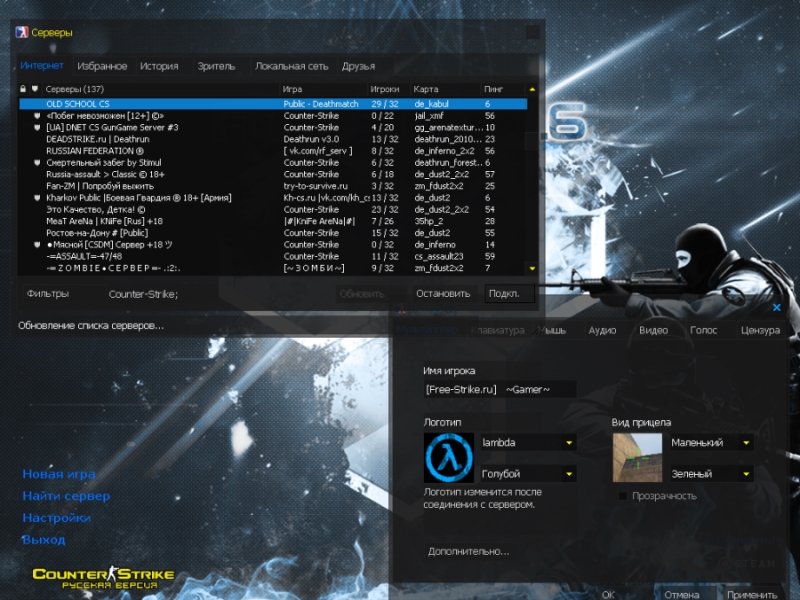
Task: Click the shield icon of the Побег невозможен server
Action: pyautogui.click(x=37, y=116)
